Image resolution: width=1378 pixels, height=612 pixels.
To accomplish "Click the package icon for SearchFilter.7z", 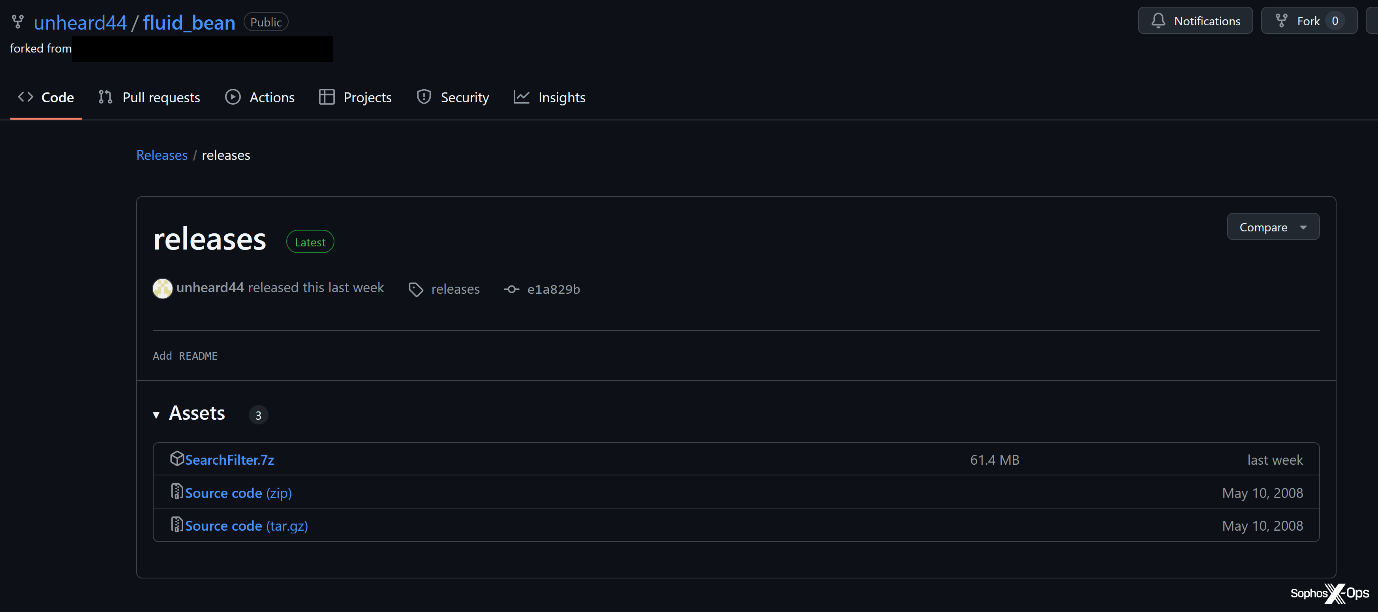I will click(x=177, y=459).
